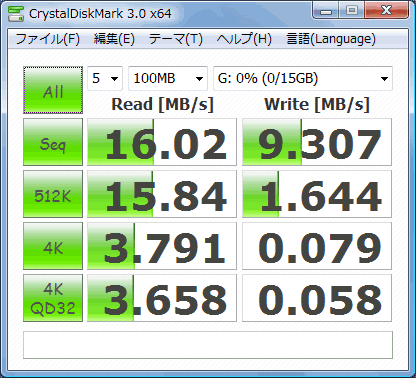Open the 100MB test size dropdown
The width and height of the screenshot is (416, 378).
tap(168, 78)
